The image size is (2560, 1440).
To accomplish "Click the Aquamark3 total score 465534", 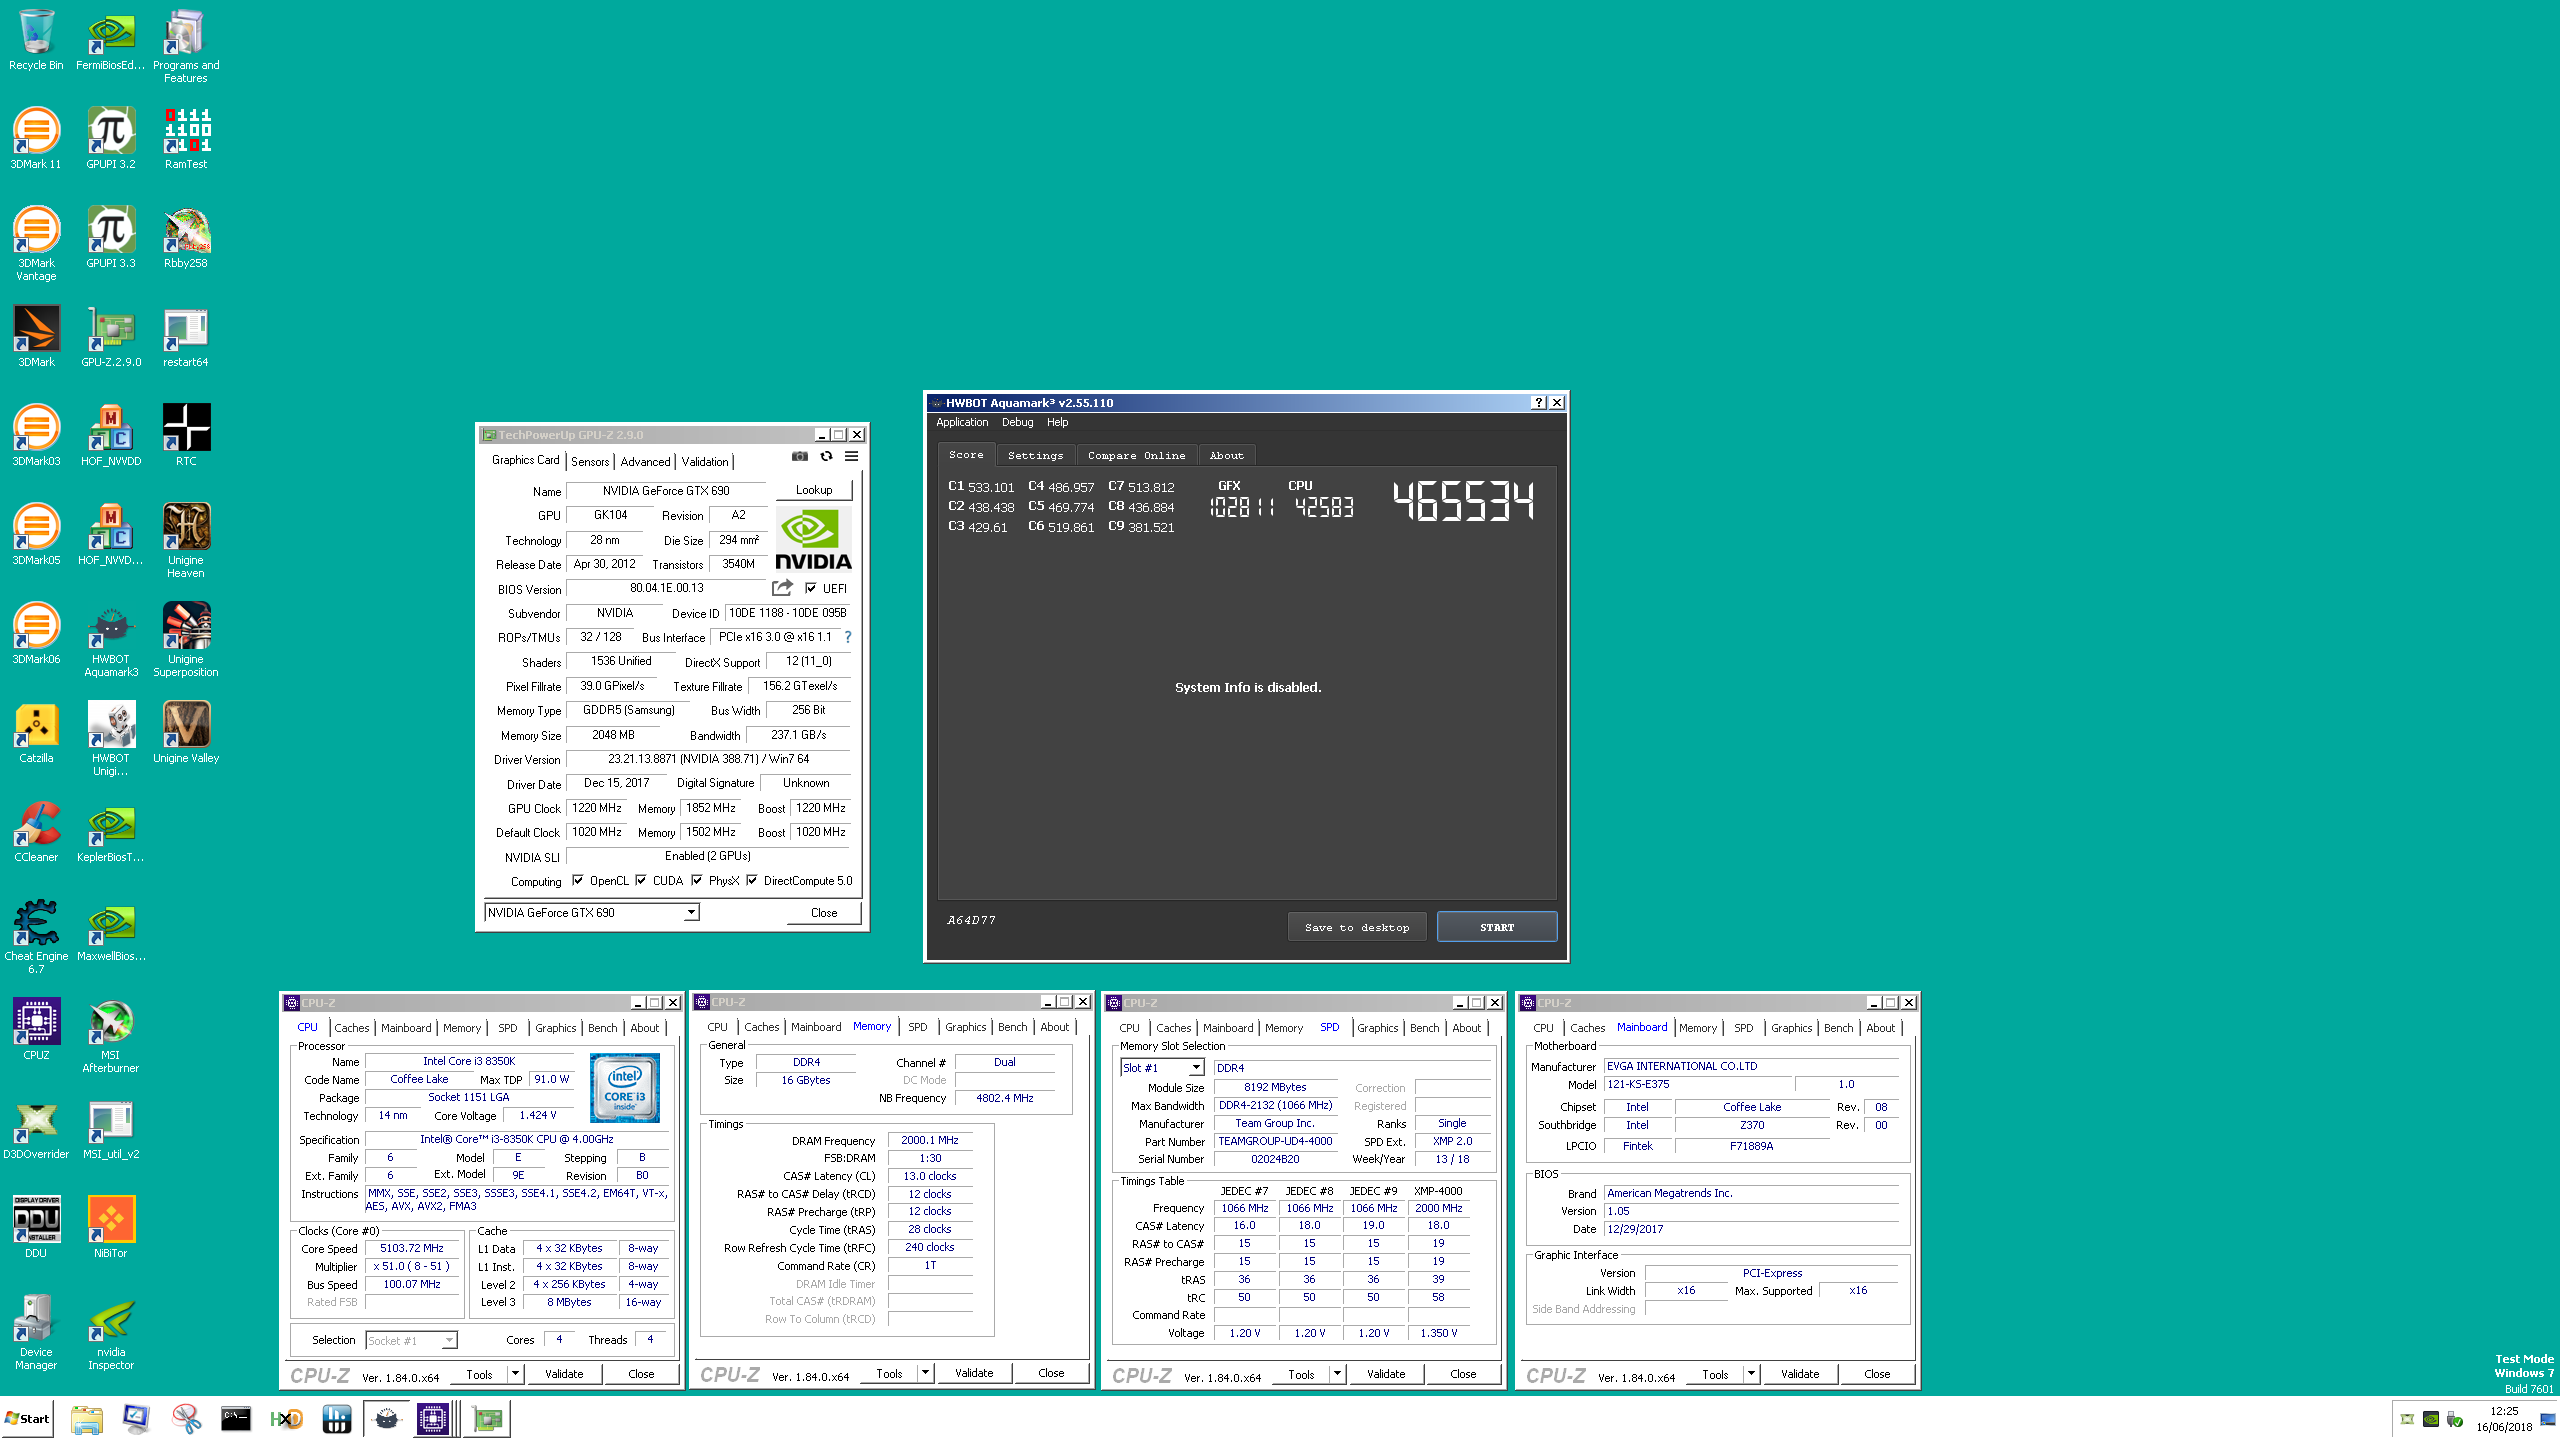I will point(1463,501).
